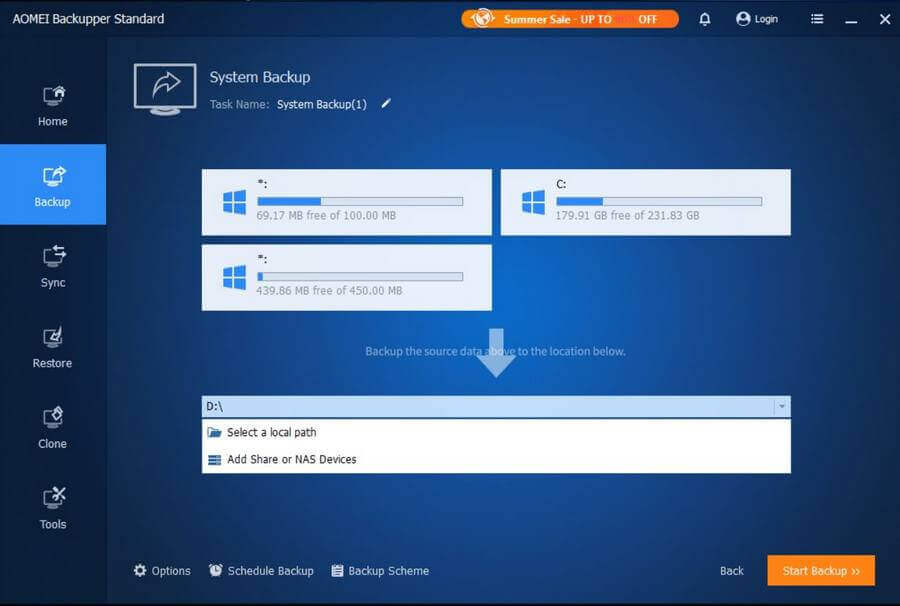Open backup Options
This screenshot has height=606, width=900.
pos(162,570)
